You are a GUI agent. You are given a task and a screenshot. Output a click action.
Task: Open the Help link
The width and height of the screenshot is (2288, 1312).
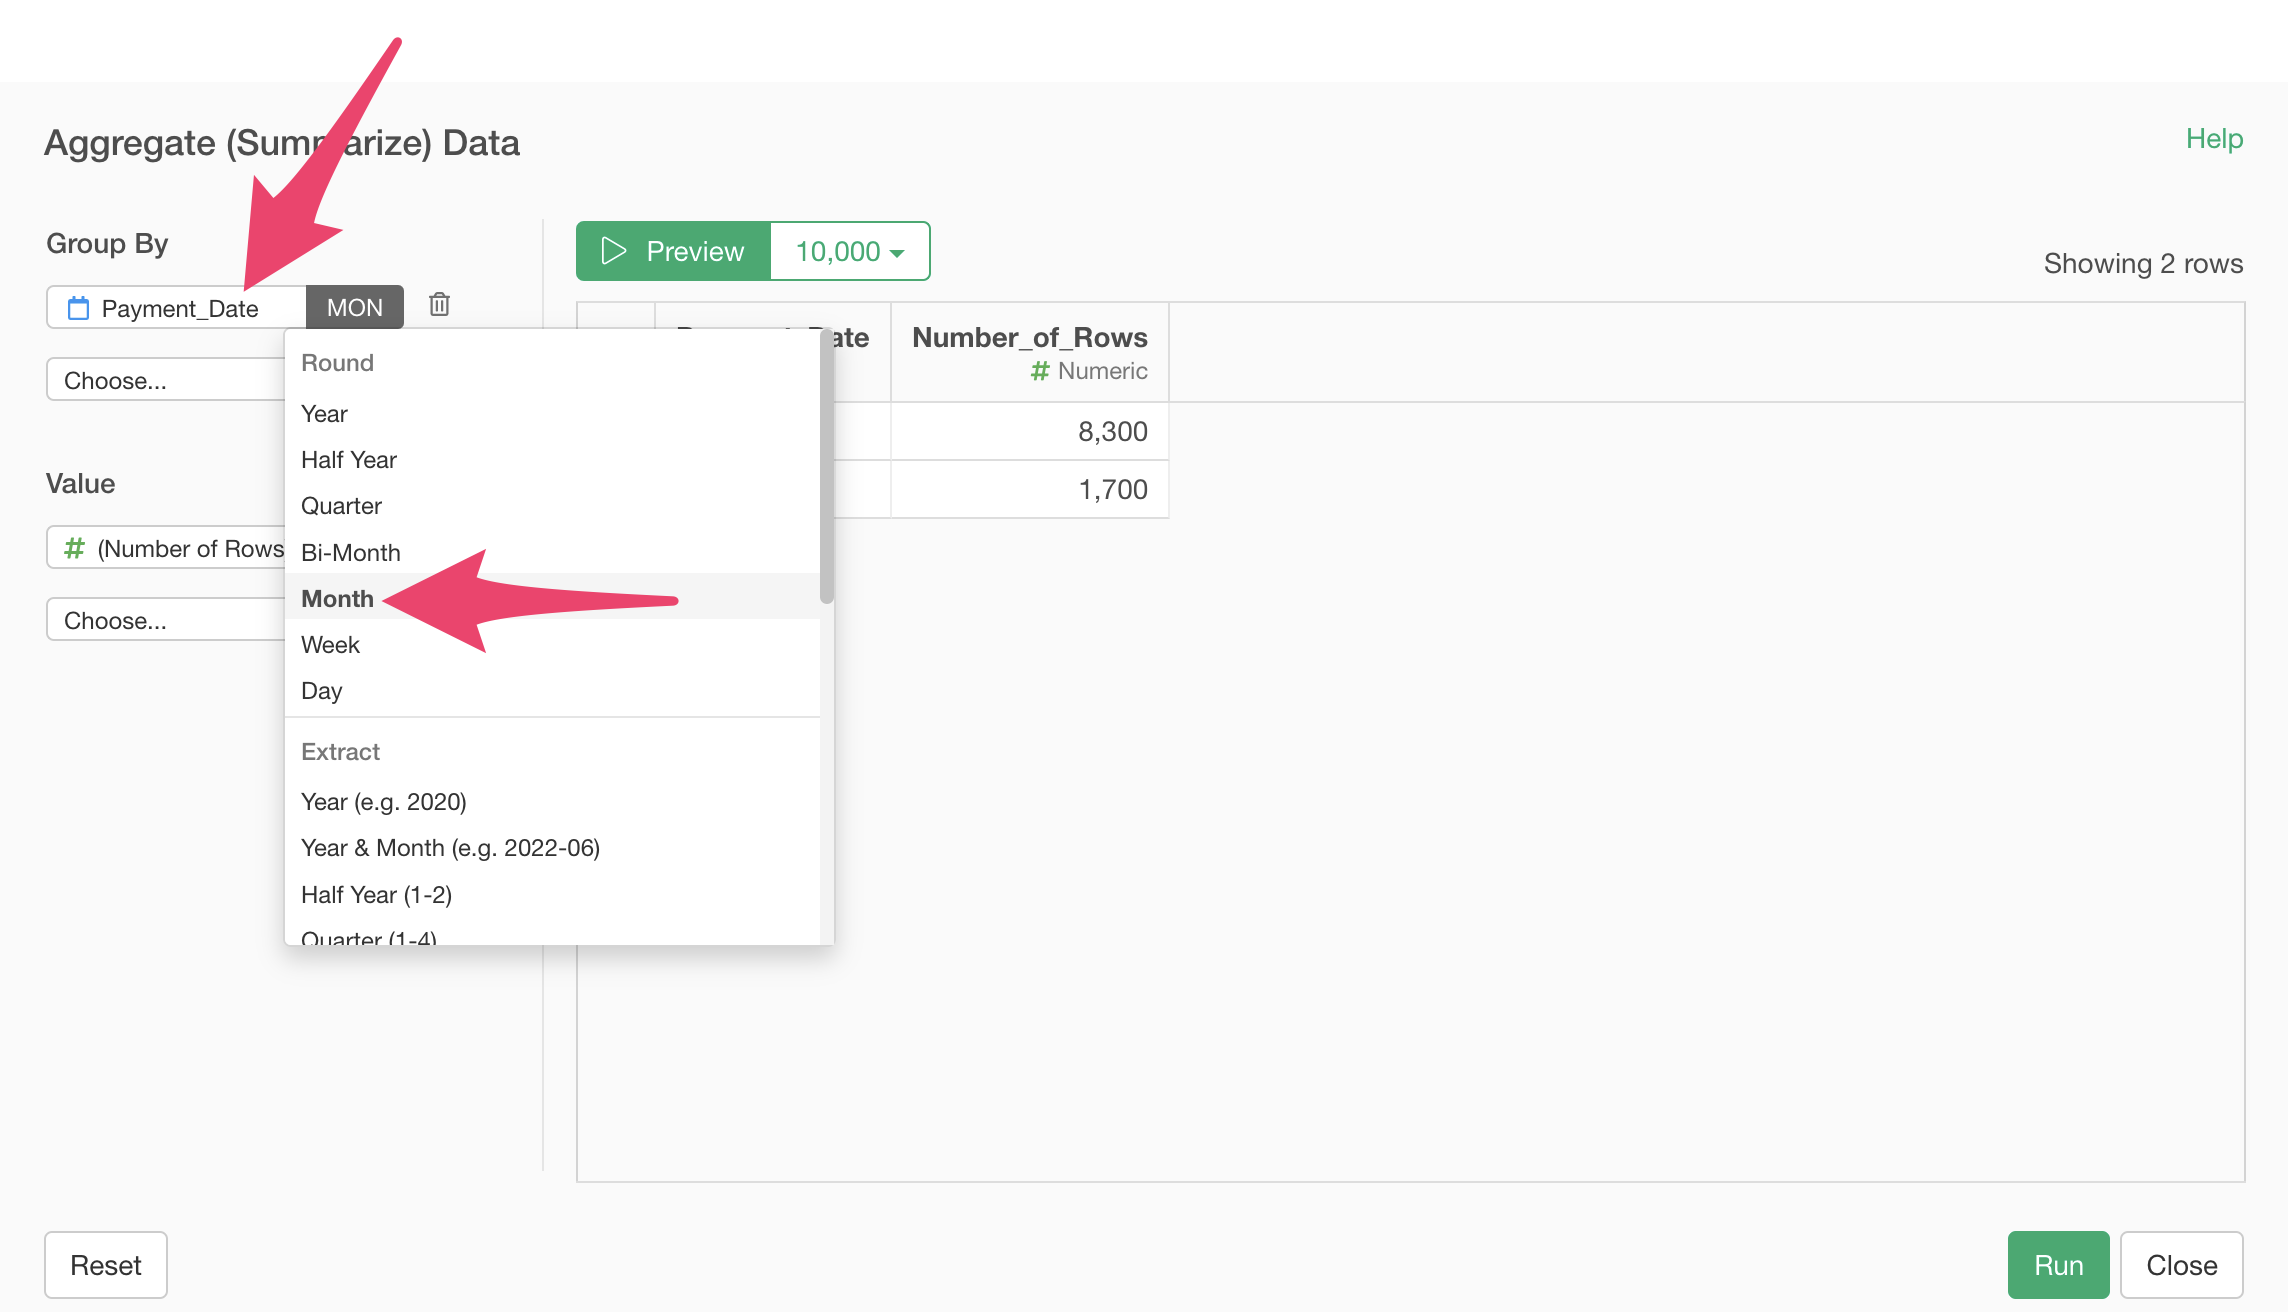click(x=2213, y=138)
